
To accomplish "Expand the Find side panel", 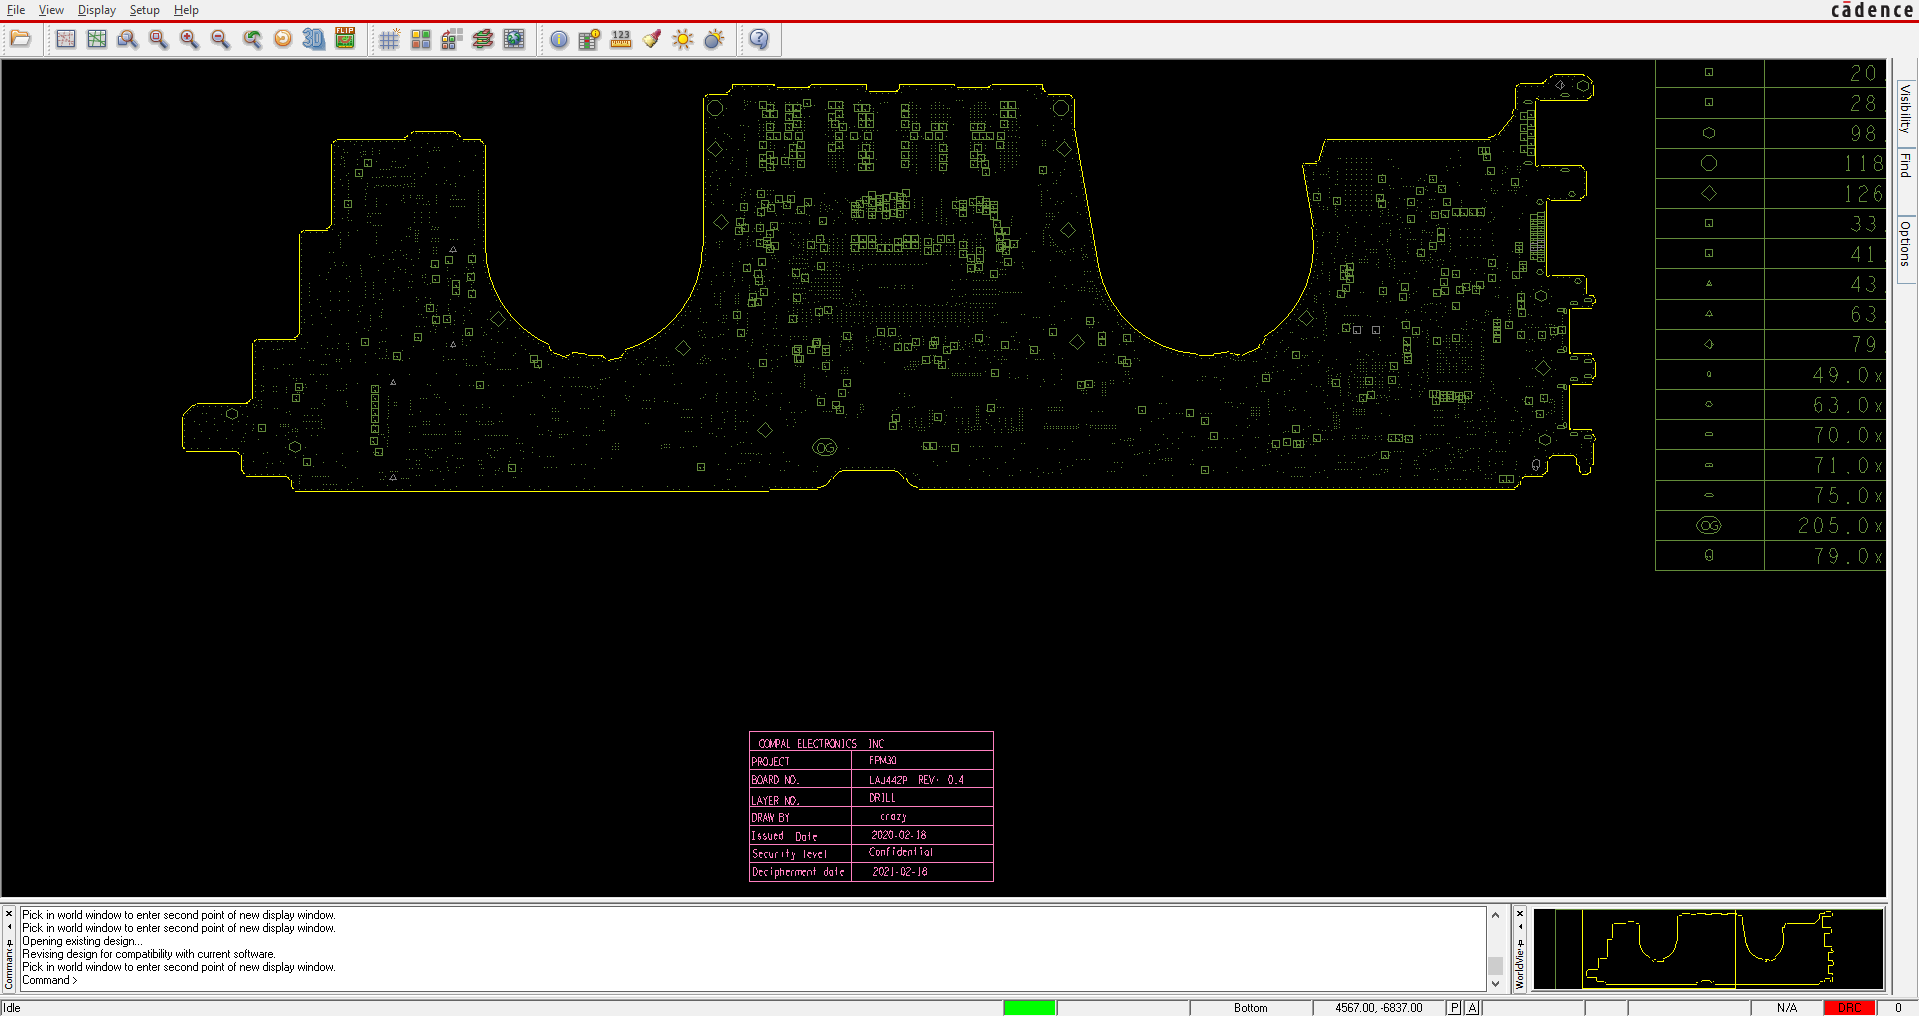I will click(x=1906, y=166).
